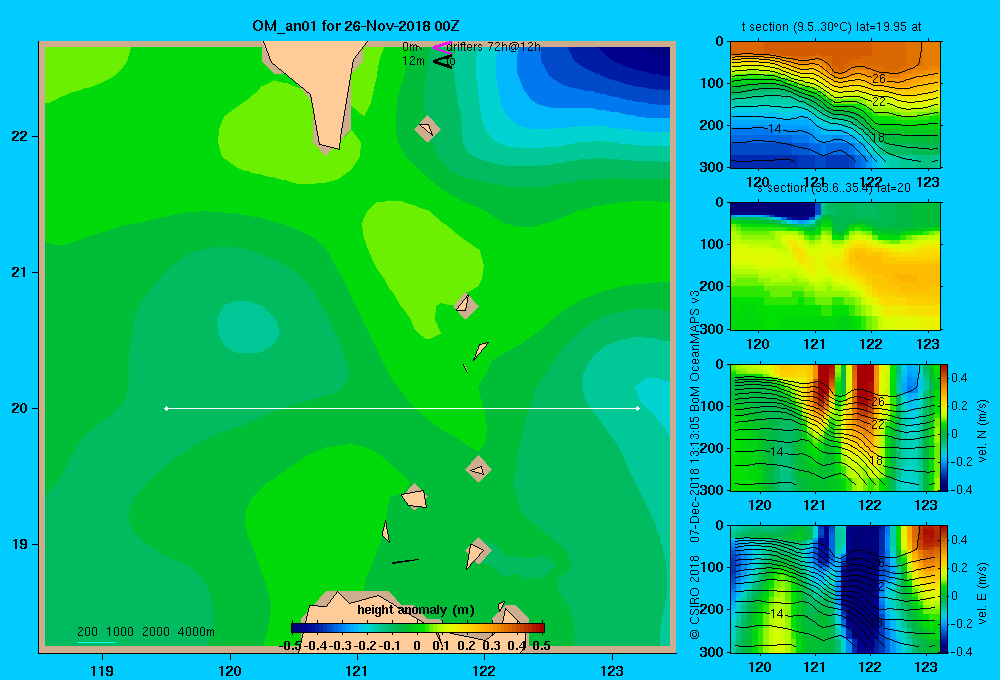1000x680 pixels.
Task: Click the 't section (9.5..30°C)' panel title
Action: tap(831, 27)
